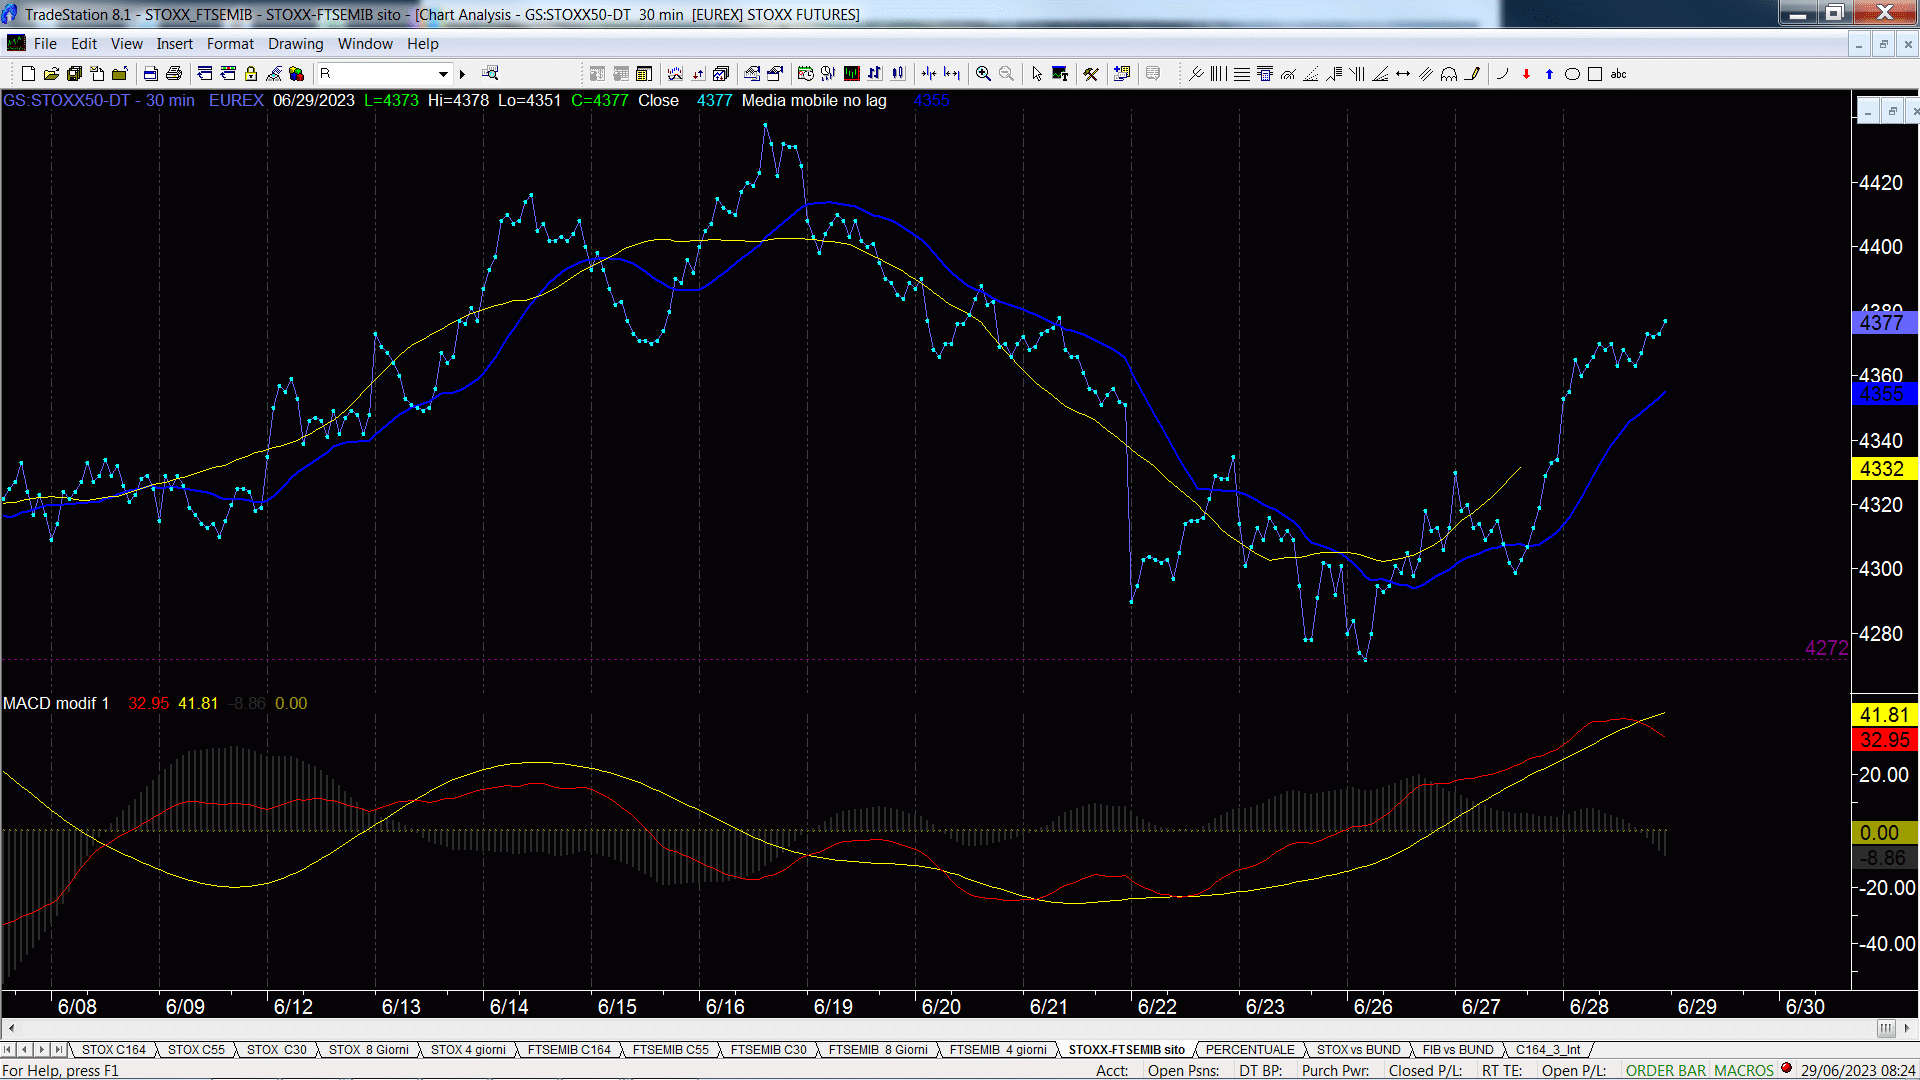This screenshot has height=1080, width=1920.
Task: Select the blue up arrow drawing tool
Action: coord(1549,74)
